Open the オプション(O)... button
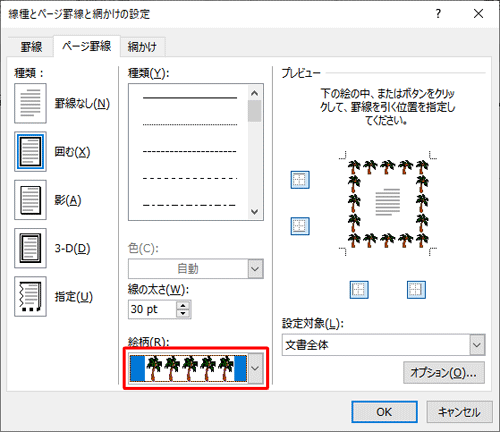The image size is (500, 432). [444, 373]
